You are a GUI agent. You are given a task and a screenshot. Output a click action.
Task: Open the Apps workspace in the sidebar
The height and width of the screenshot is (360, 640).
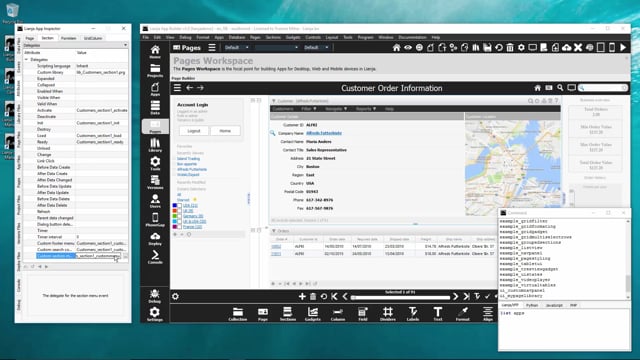(155, 89)
